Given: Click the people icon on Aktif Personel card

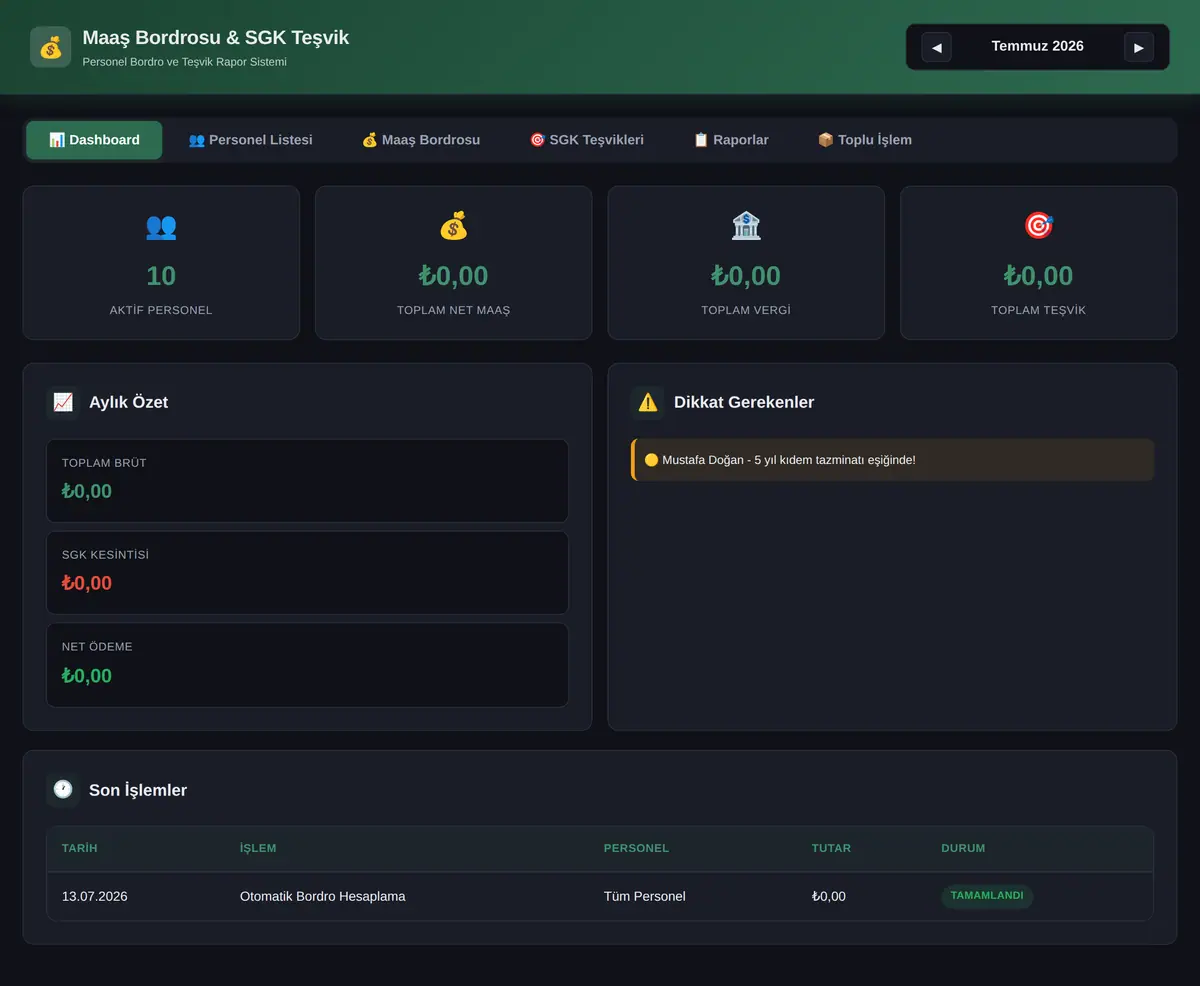Looking at the screenshot, I should [x=161, y=226].
